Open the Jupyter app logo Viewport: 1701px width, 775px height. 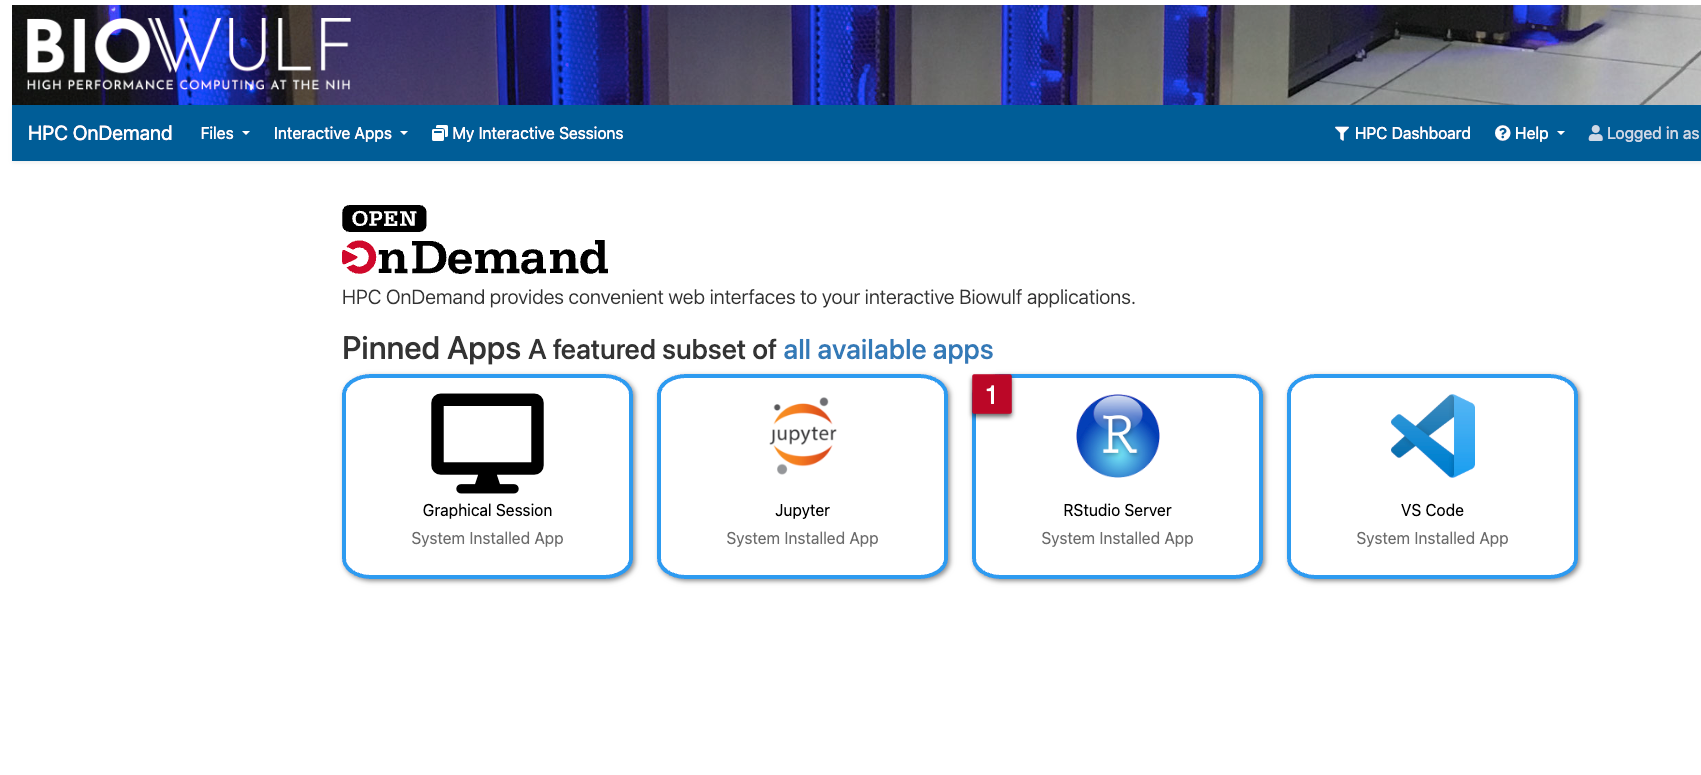click(x=802, y=436)
